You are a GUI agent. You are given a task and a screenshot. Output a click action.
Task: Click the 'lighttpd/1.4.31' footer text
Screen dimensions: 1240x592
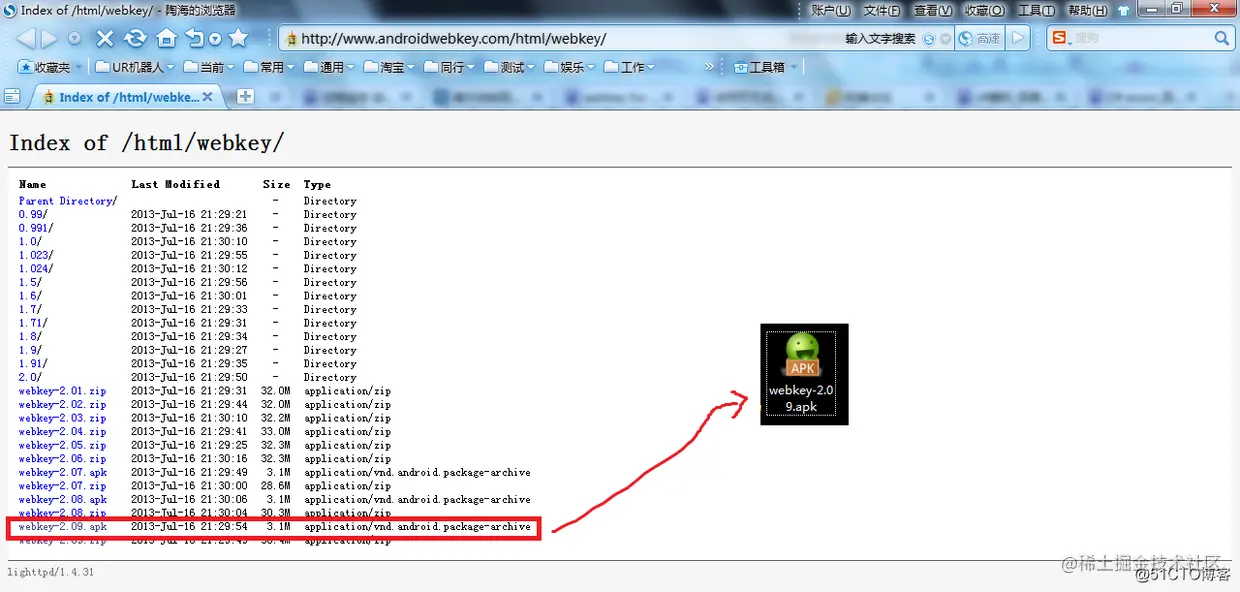pyautogui.click(x=50, y=572)
